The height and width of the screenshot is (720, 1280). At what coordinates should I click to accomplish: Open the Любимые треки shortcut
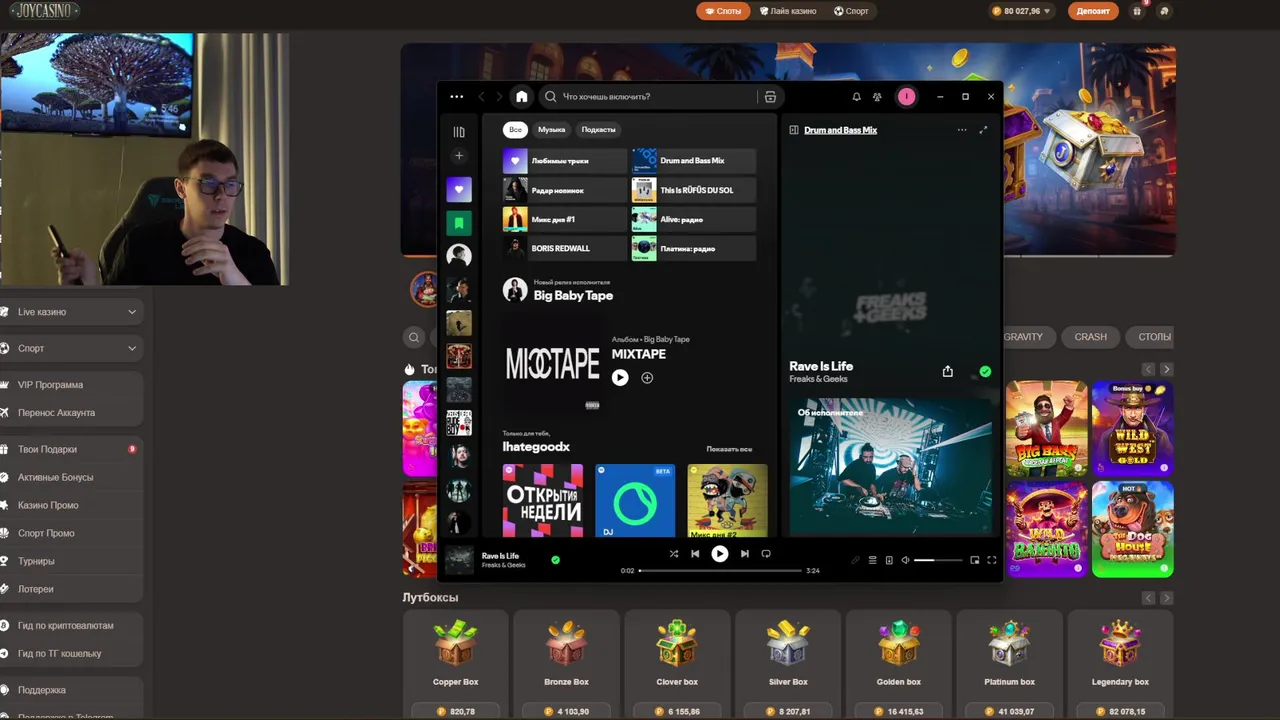tap(565, 161)
